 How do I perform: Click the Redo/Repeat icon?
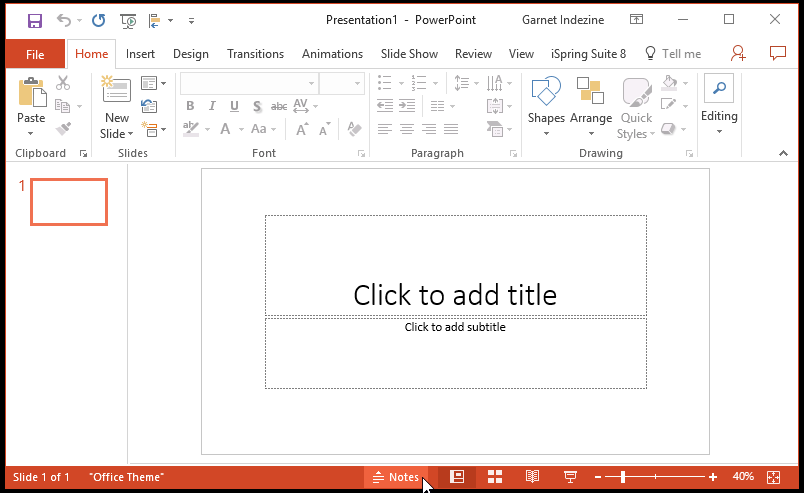click(x=98, y=21)
